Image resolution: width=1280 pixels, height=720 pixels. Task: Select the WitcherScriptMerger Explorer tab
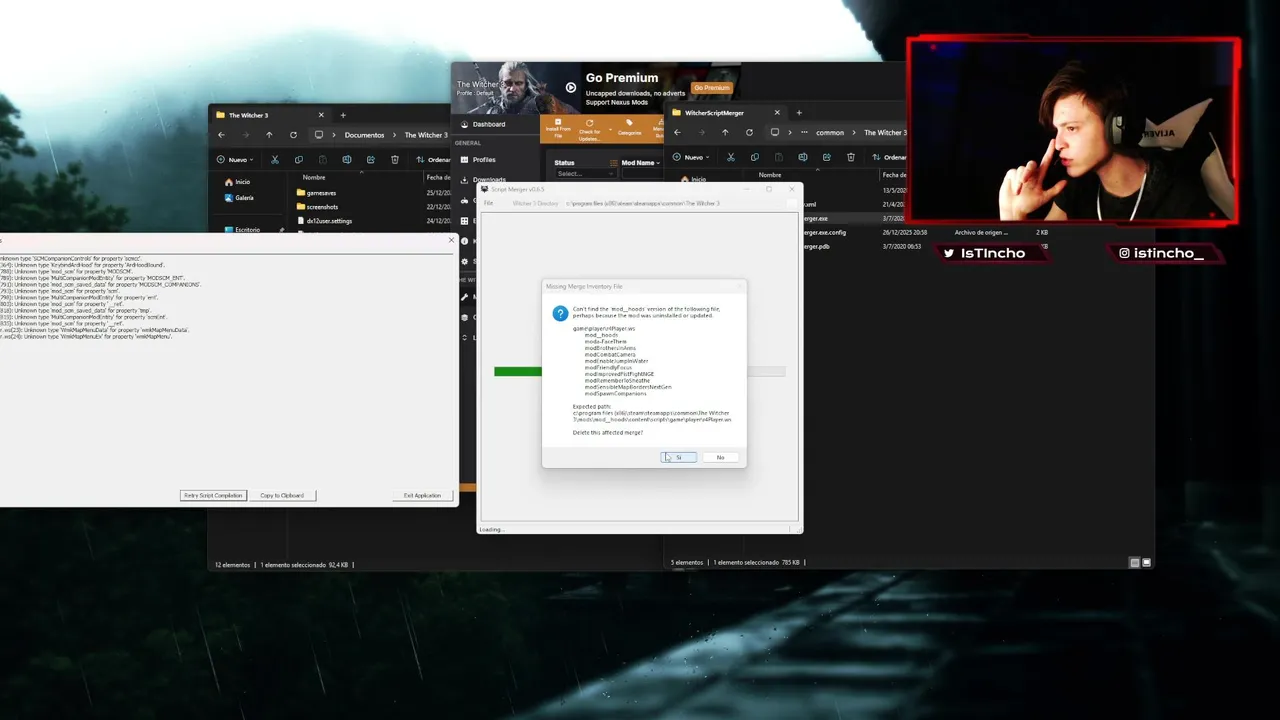pyautogui.click(x=724, y=113)
